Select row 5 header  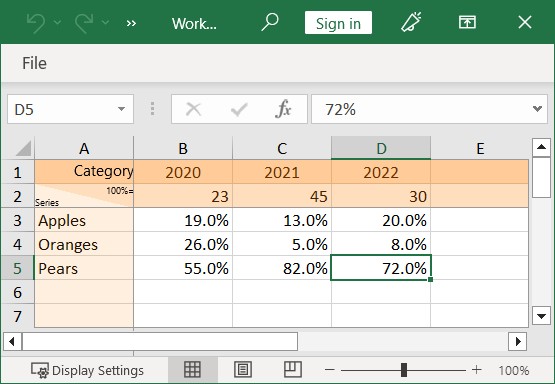pos(17,268)
